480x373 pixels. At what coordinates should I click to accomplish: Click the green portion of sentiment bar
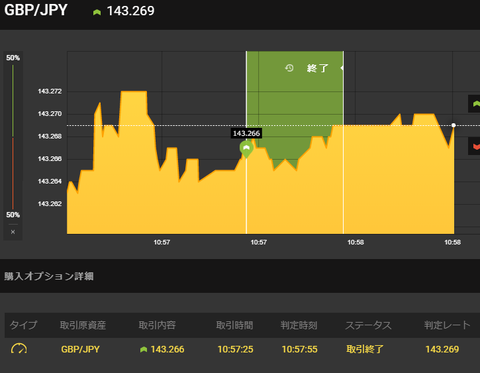13,101
